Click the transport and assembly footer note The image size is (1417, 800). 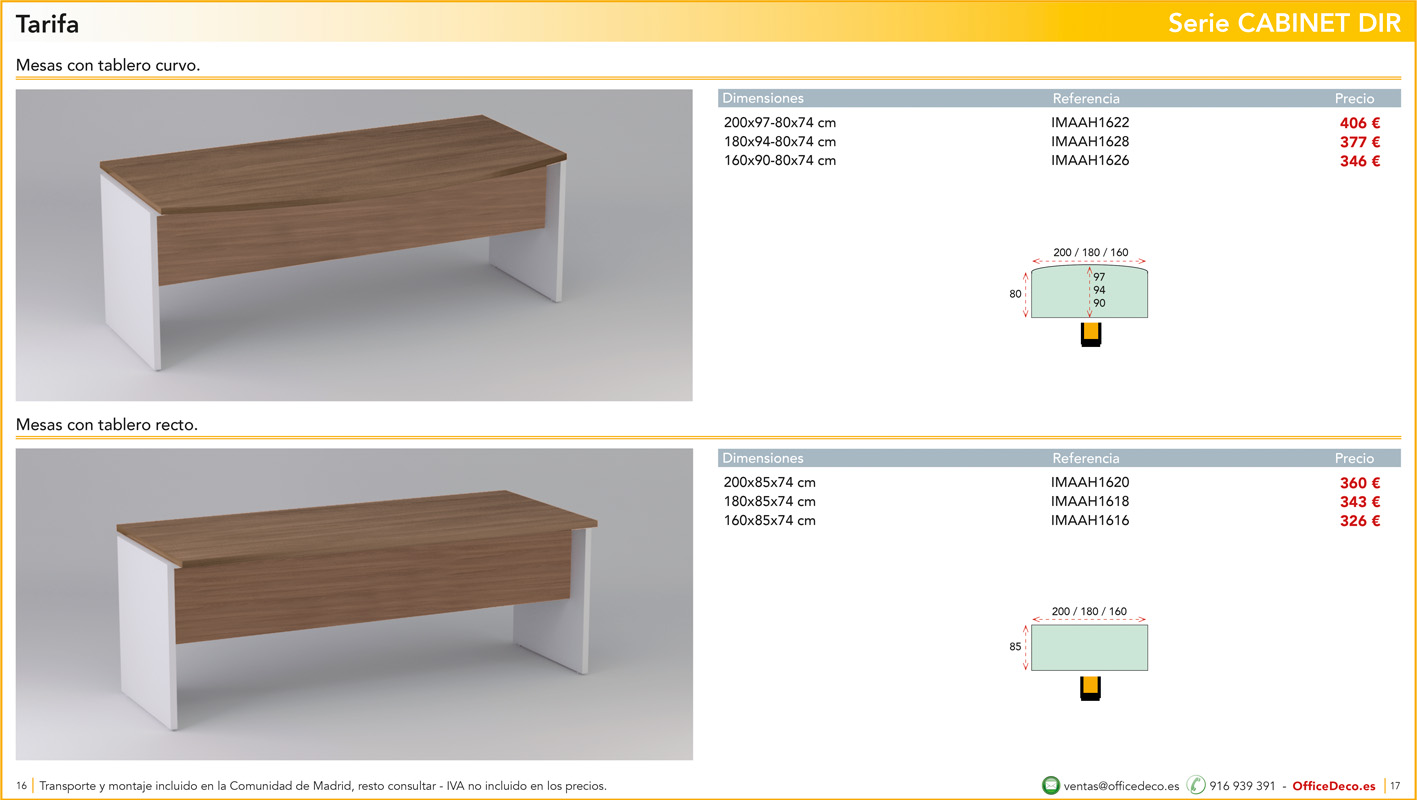[323, 786]
